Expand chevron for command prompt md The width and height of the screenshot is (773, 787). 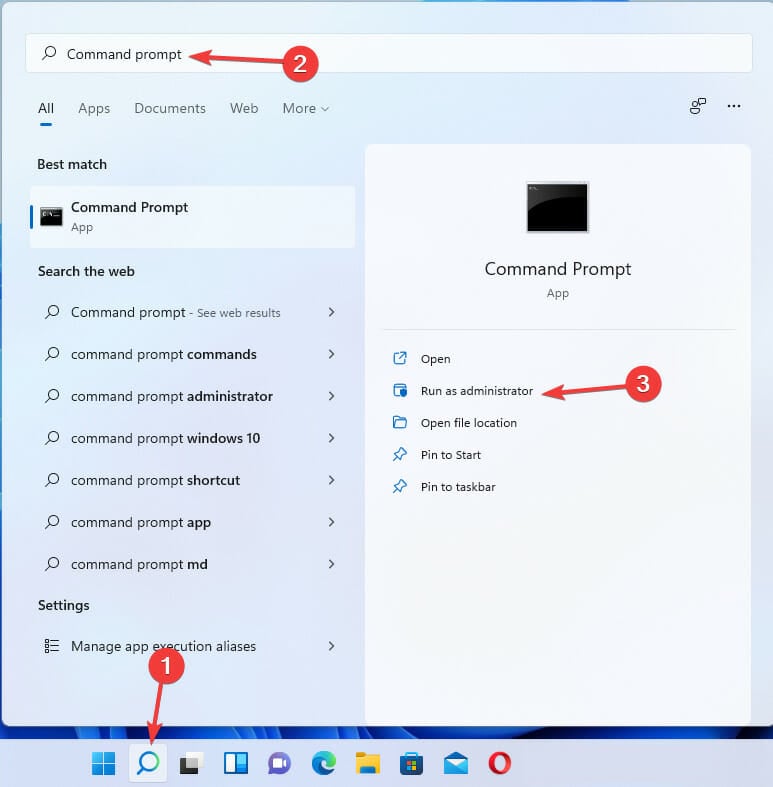pos(331,564)
